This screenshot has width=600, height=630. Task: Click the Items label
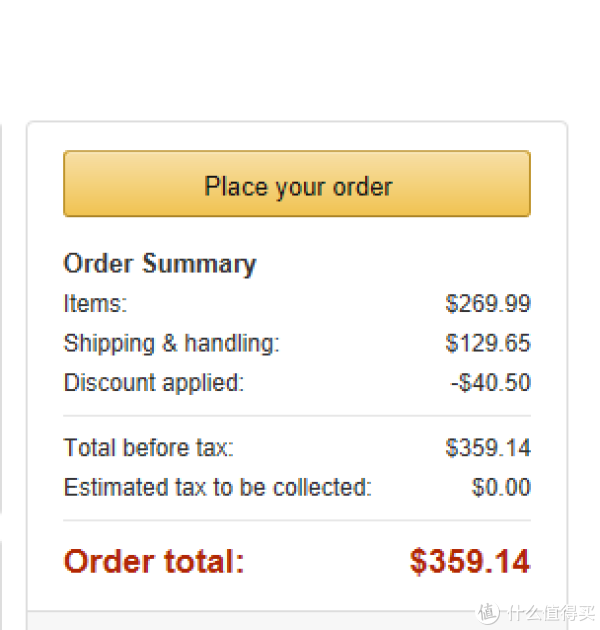[95, 303]
